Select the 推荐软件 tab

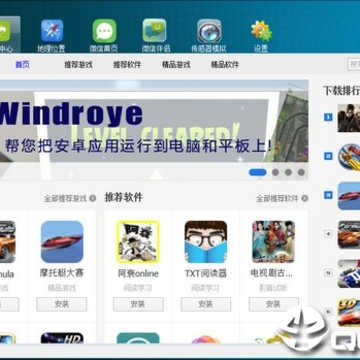pos(127,65)
